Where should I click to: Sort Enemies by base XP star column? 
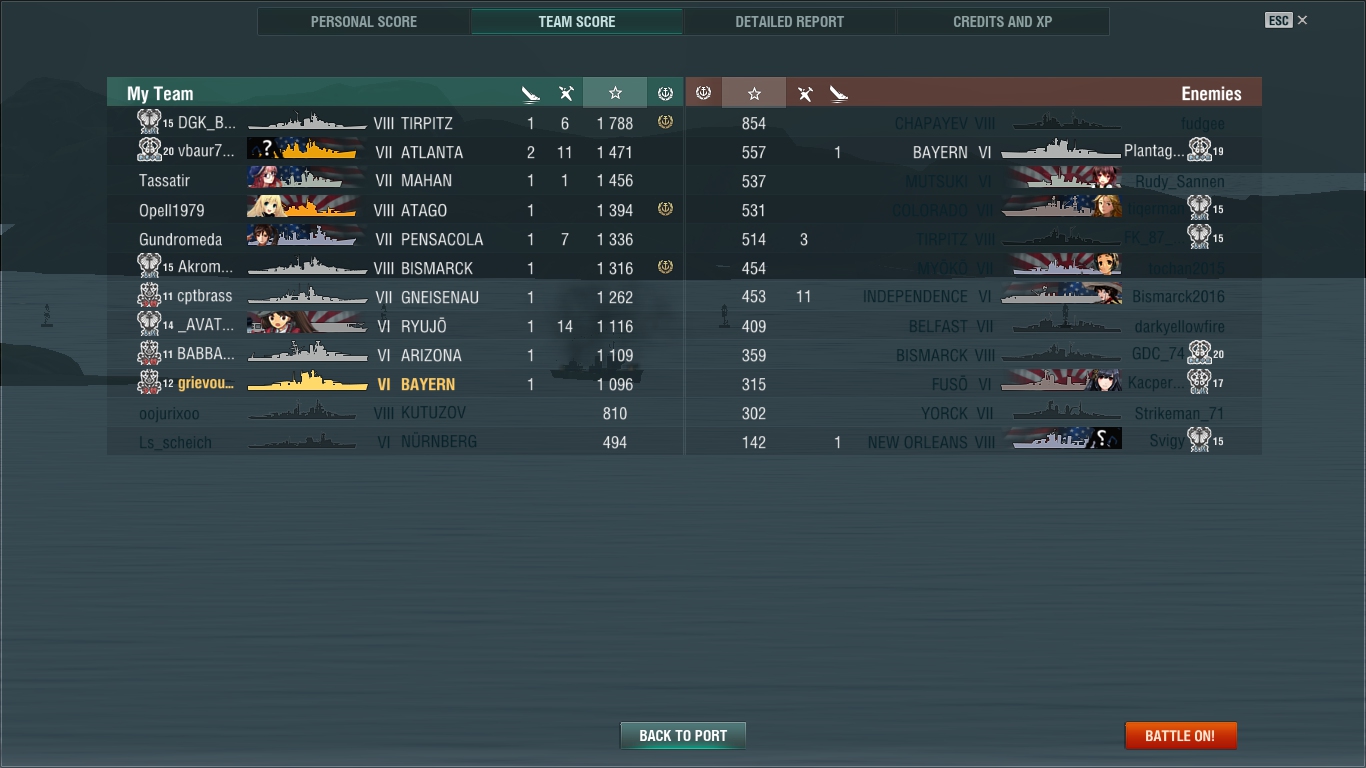(754, 93)
